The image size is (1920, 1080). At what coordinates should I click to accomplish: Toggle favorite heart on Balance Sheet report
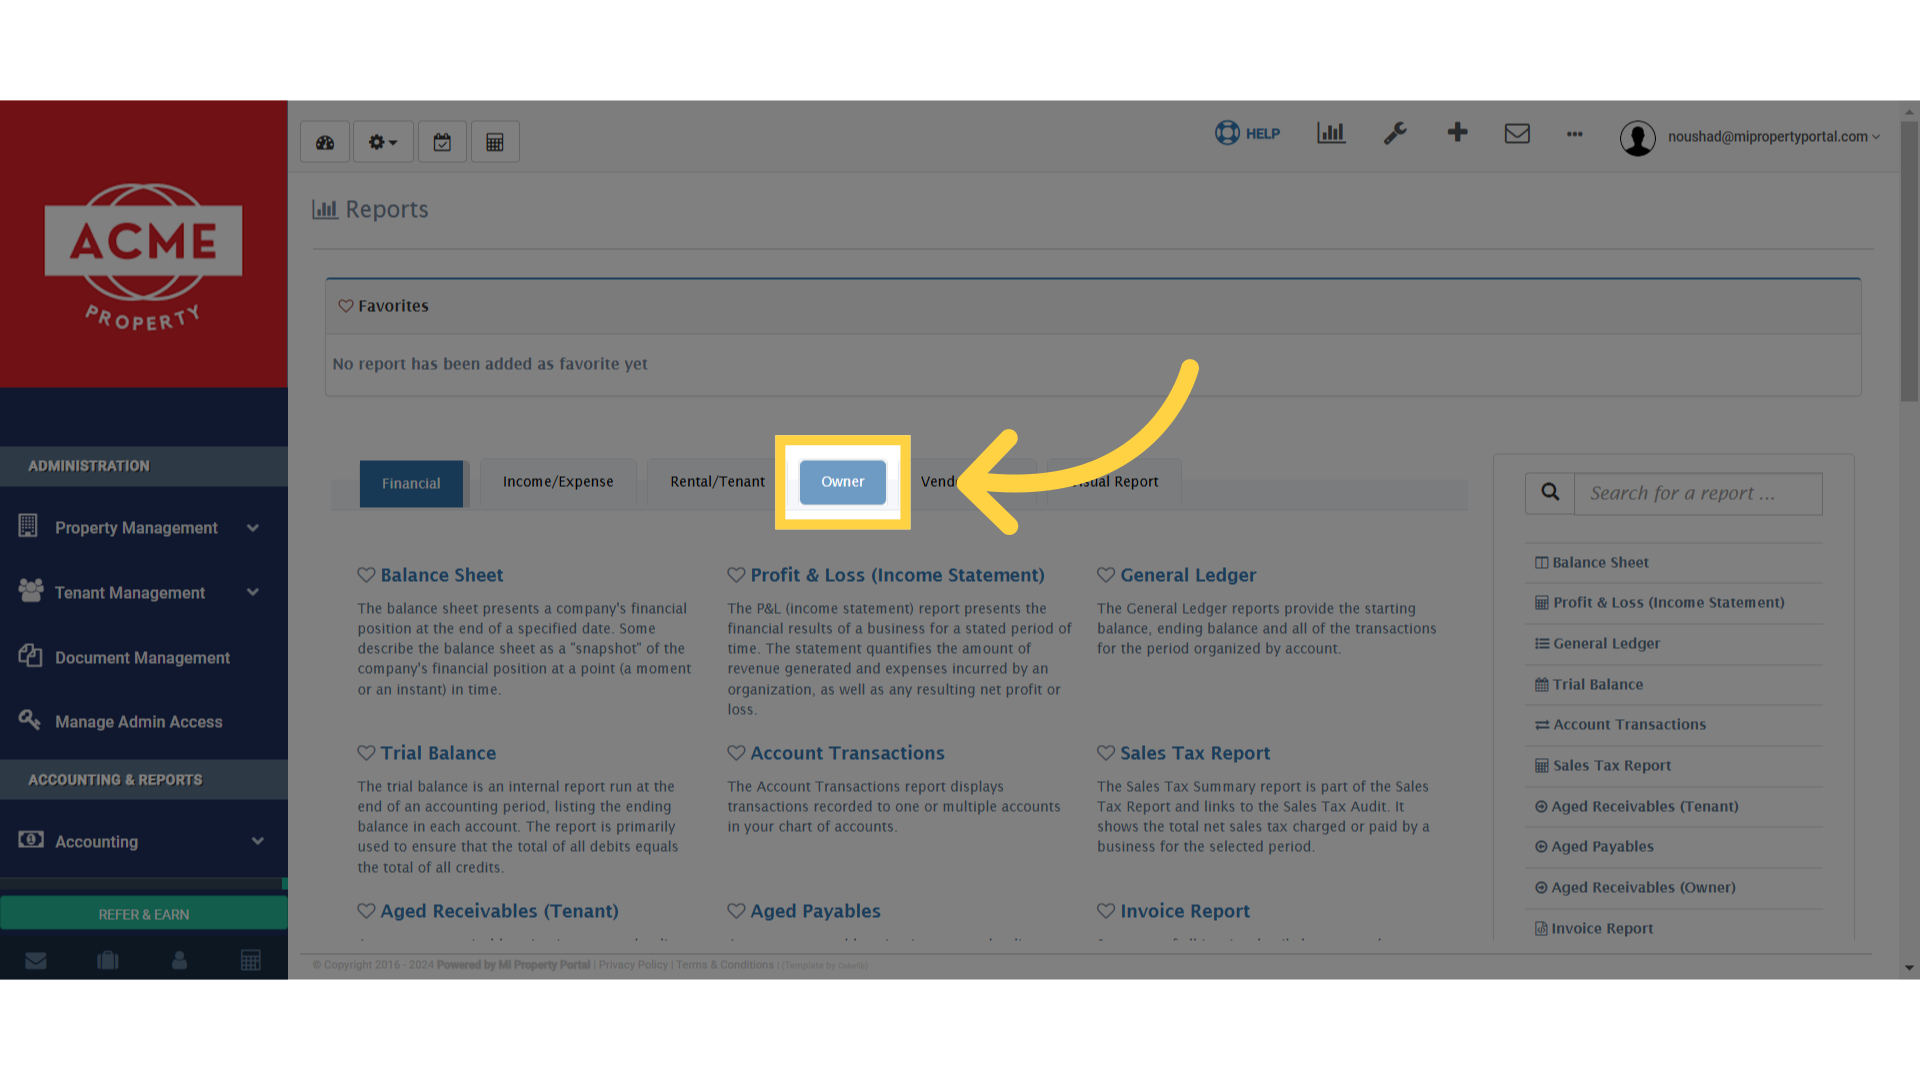(x=365, y=574)
